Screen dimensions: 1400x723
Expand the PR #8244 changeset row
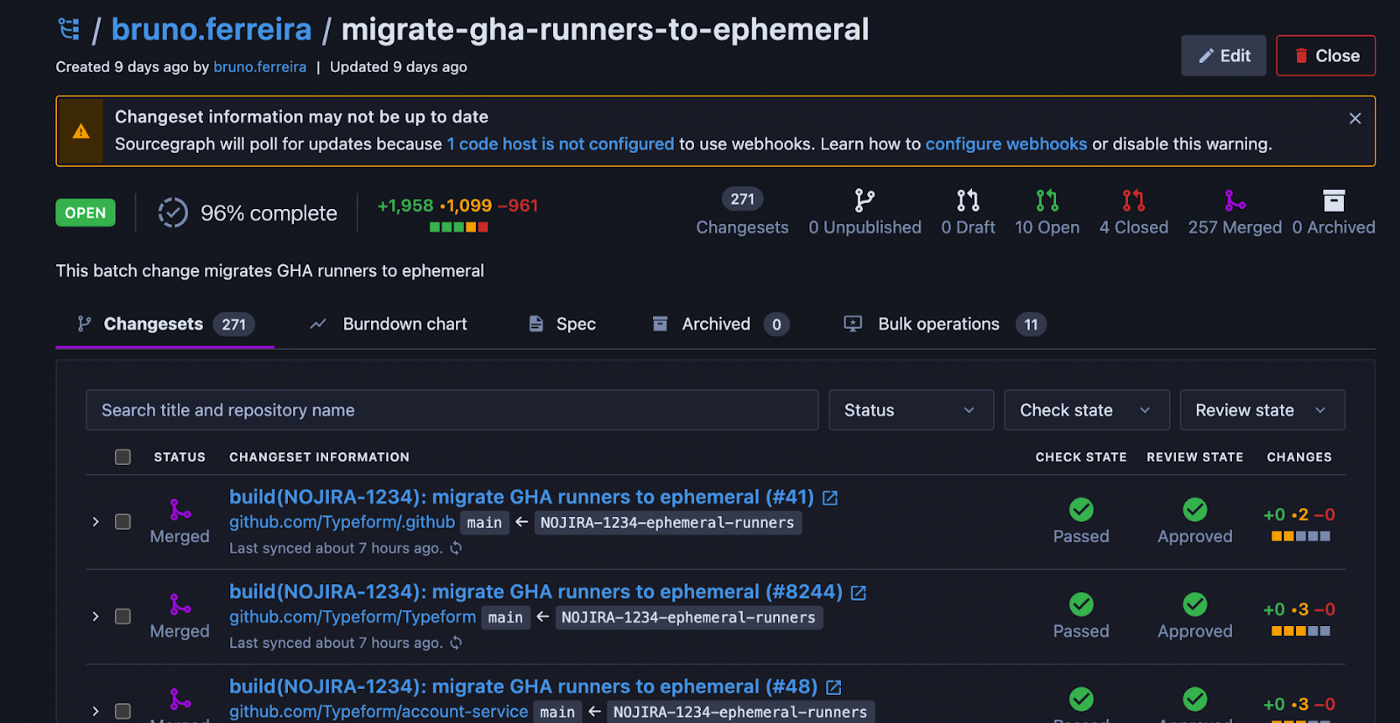coord(96,617)
